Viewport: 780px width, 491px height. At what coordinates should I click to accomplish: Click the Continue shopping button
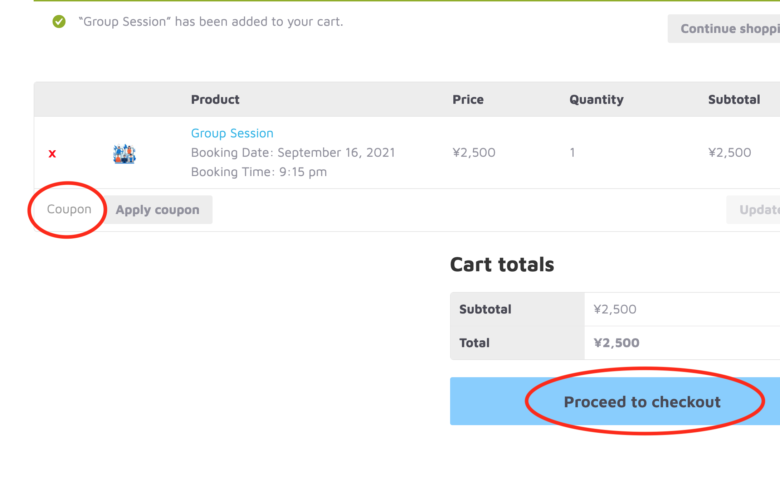pos(724,29)
